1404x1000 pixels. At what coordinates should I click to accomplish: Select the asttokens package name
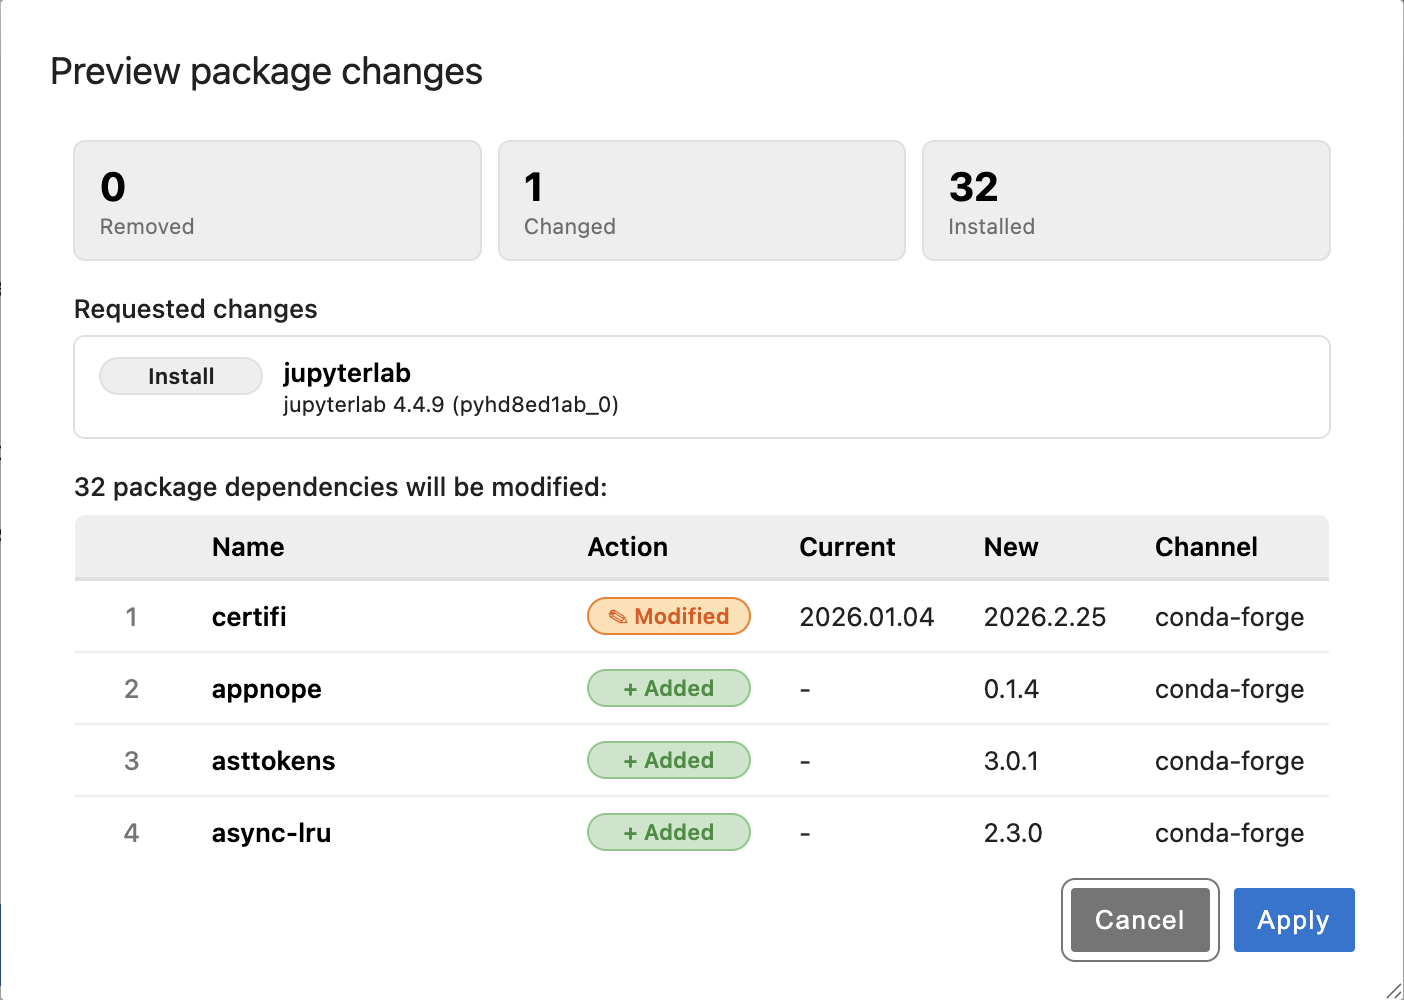pyautogui.click(x=273, y=761)
